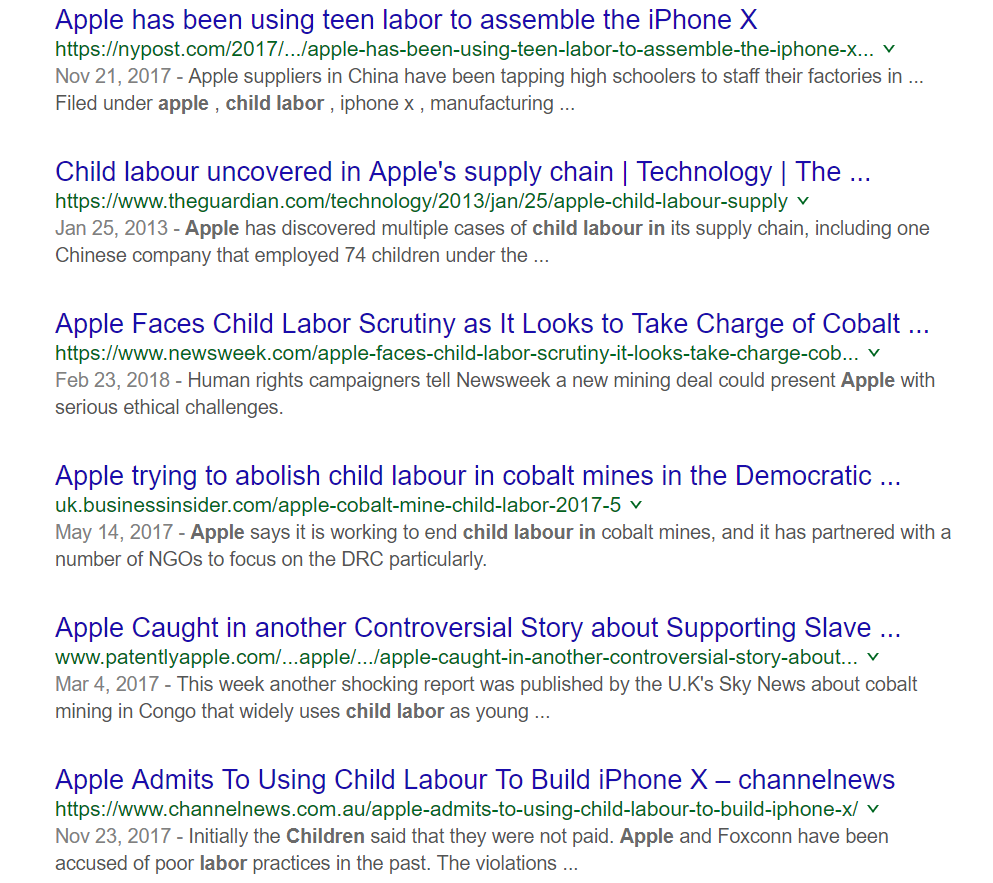993x883 pixels.
Task: Open channelnews Apple Admits headline
Action: 475,779
